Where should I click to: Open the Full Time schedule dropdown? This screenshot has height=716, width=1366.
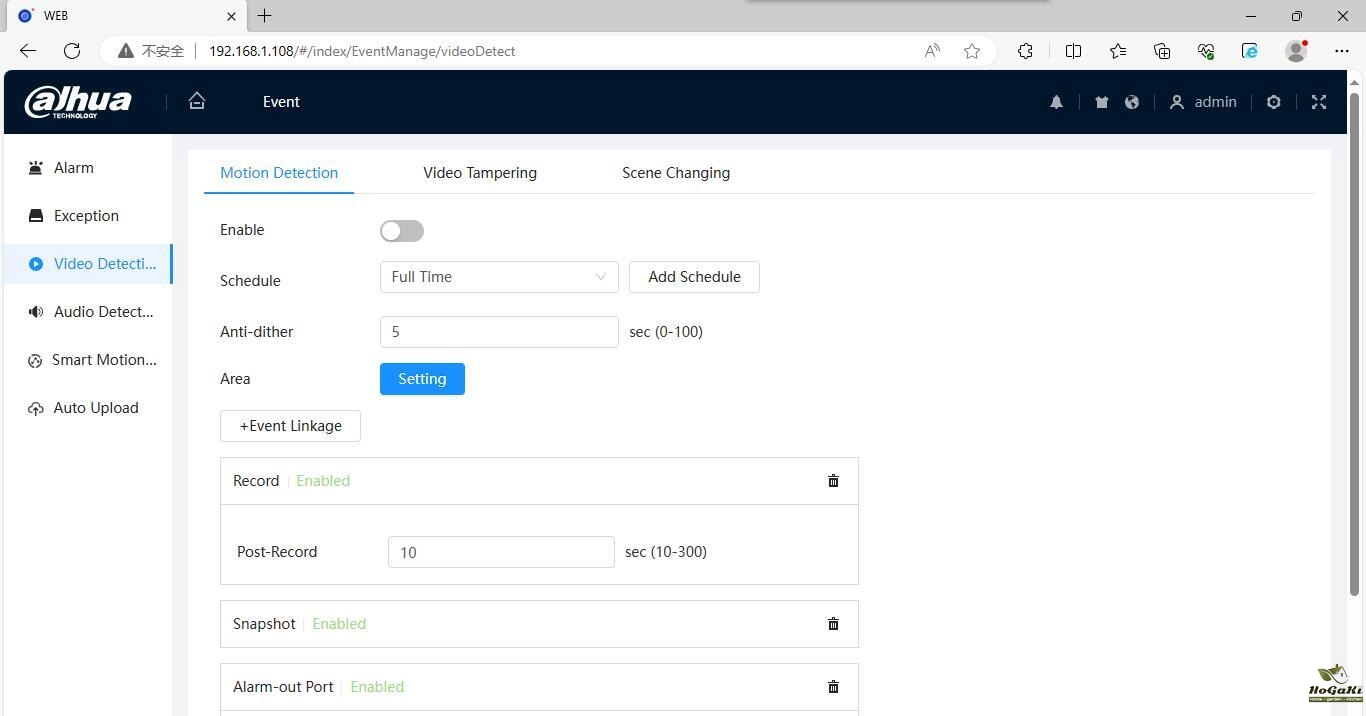click(x=499, y=277)
